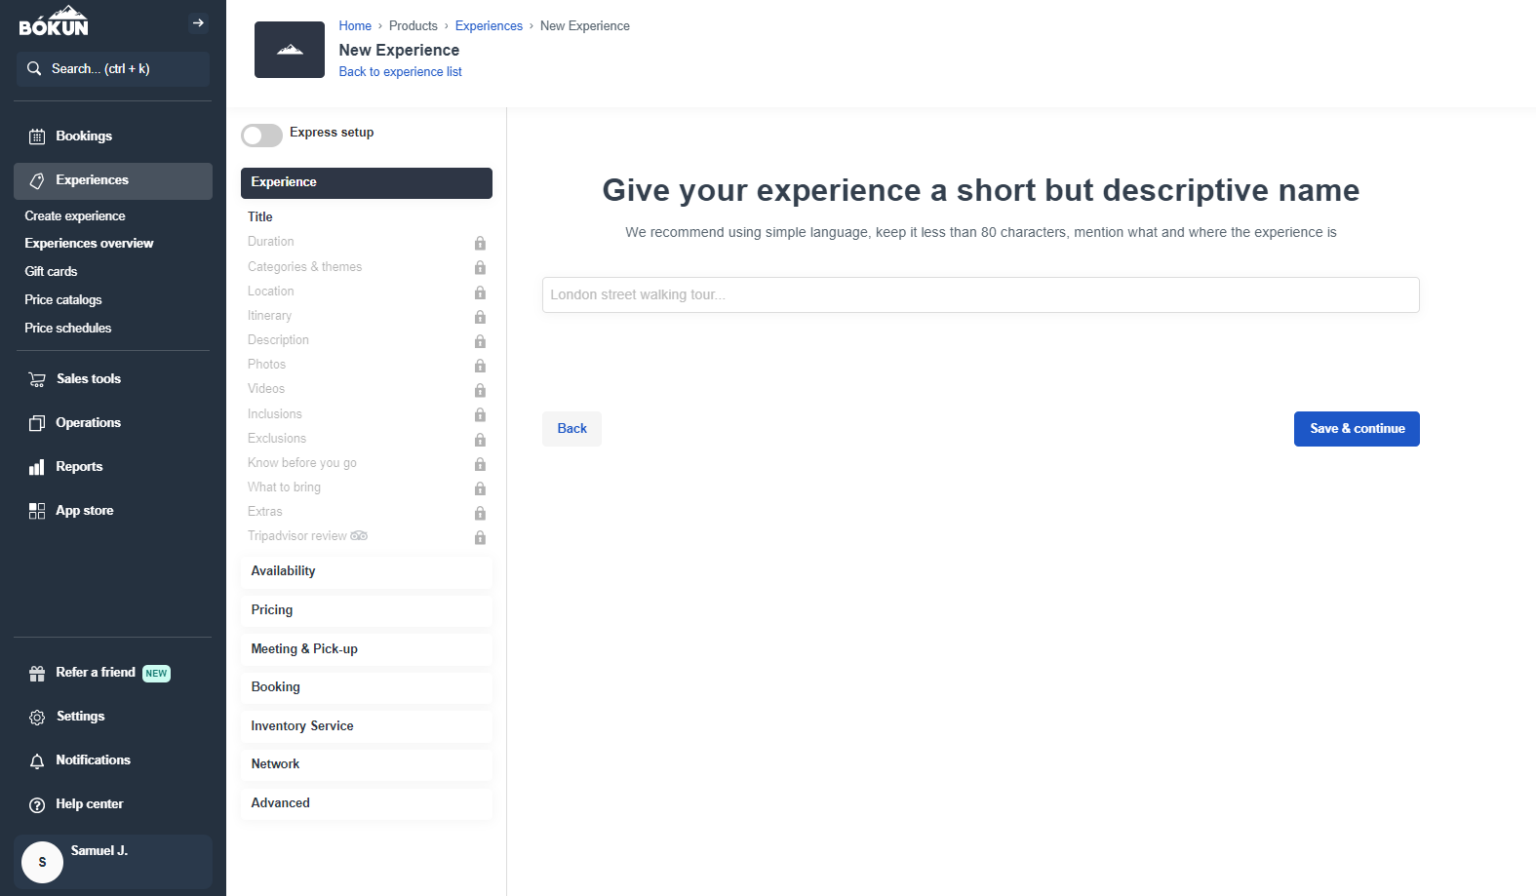Go to Experiences overview
Screen dimensions: 1536x896
(x=88, y=243)
